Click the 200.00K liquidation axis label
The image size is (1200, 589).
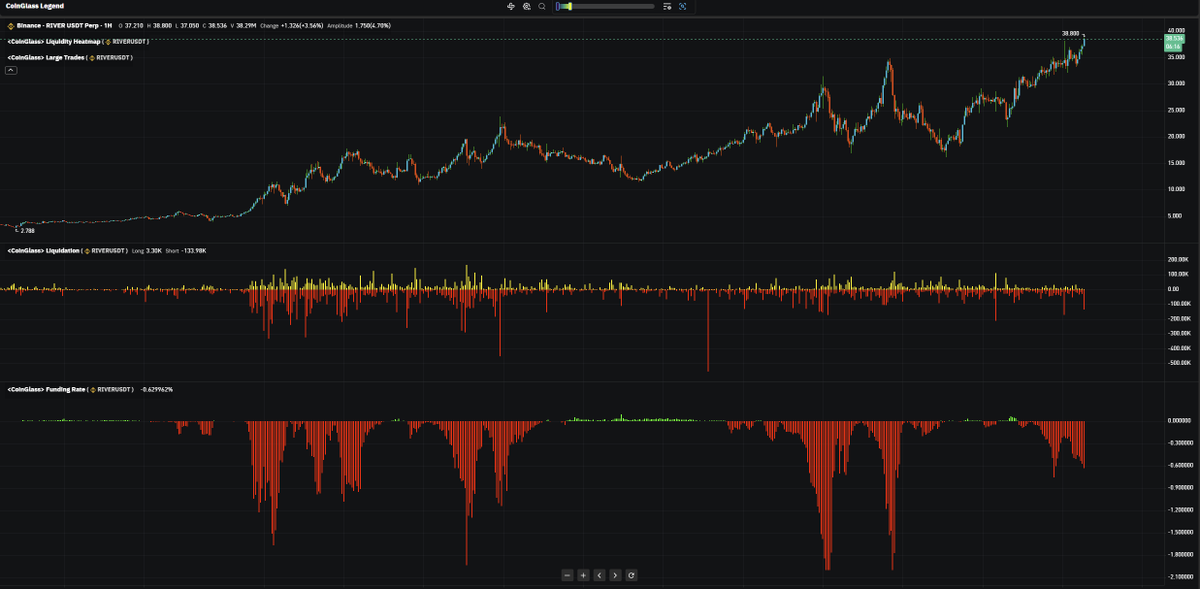coord(1179,259)
